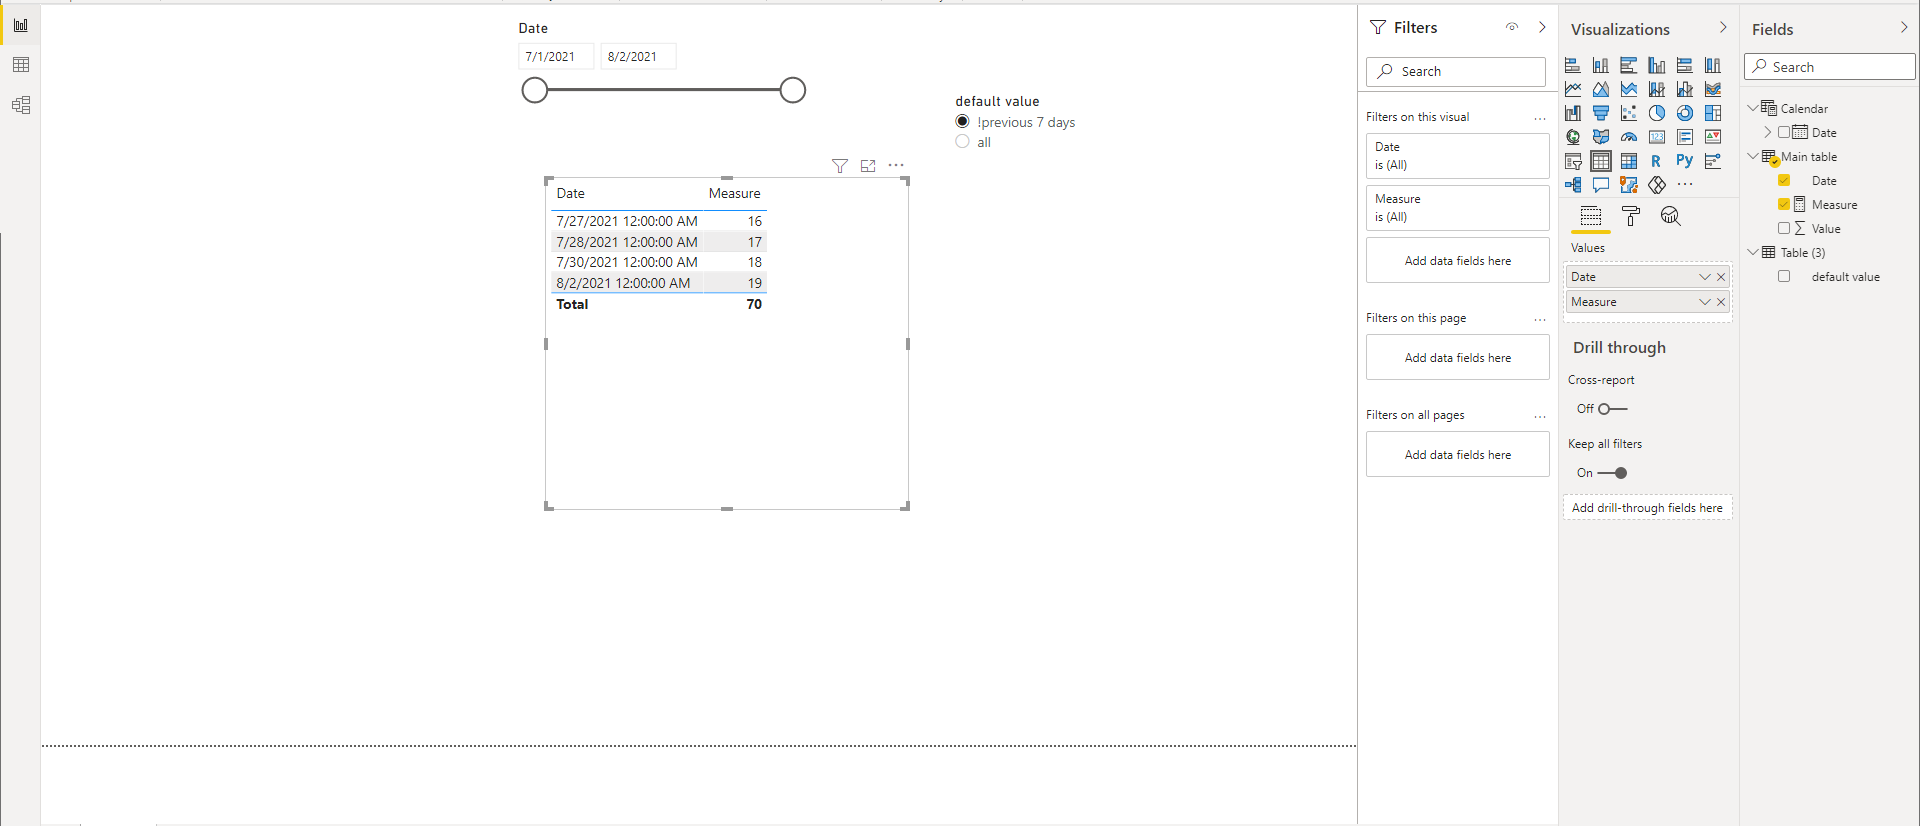Expand the Calendar Date hierarchy
Viewport: 1920px width, 826px height.
tap(1768, 132)
